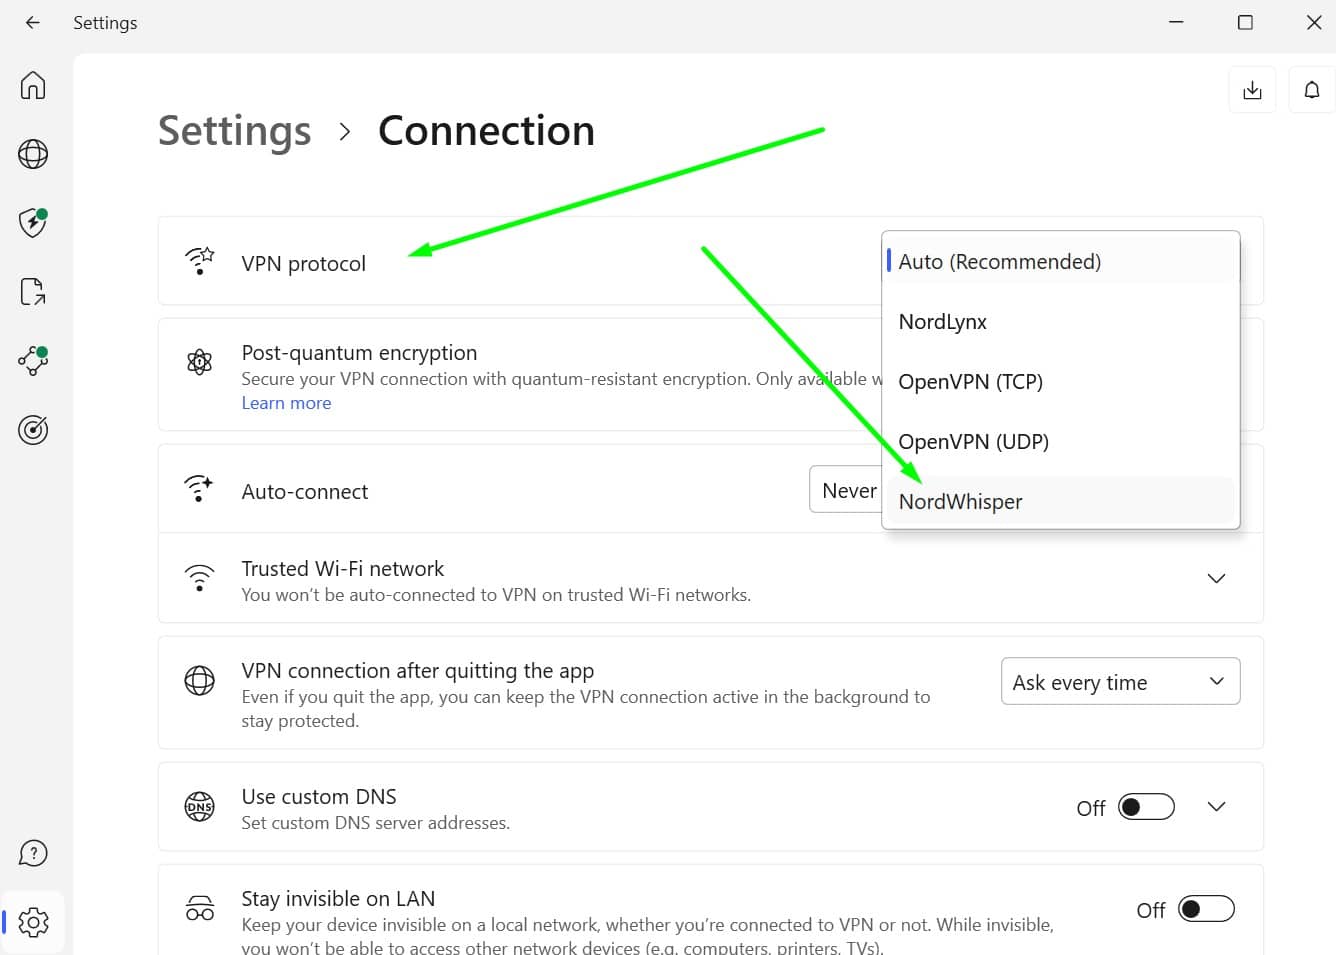
Task: Click the Auto-connect Wi-Fi sparkle icon
Action: [199, 489]
